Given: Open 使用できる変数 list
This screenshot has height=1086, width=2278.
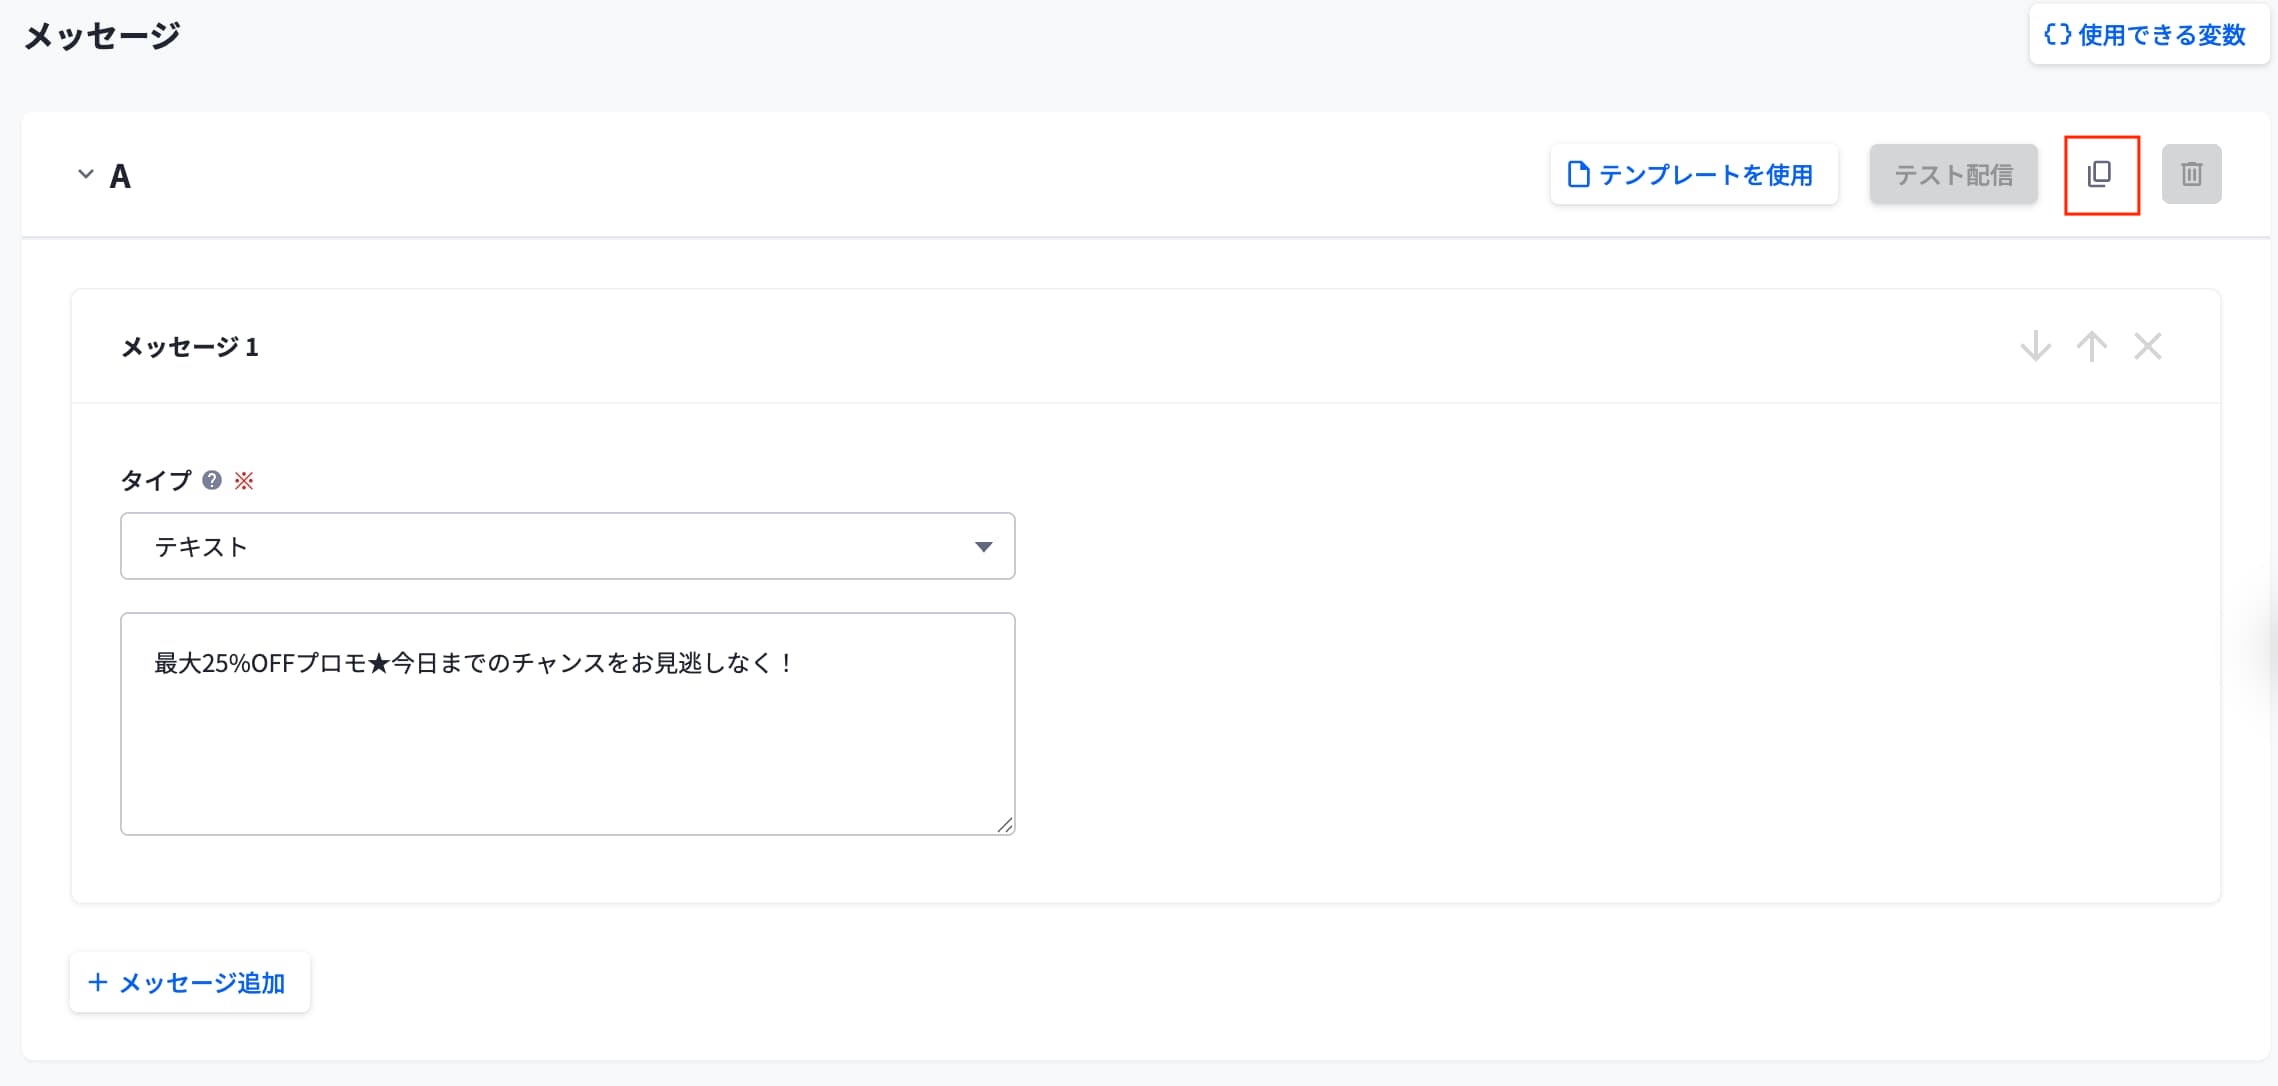Looking at the screenshot, I should [x=2162, y=35].
